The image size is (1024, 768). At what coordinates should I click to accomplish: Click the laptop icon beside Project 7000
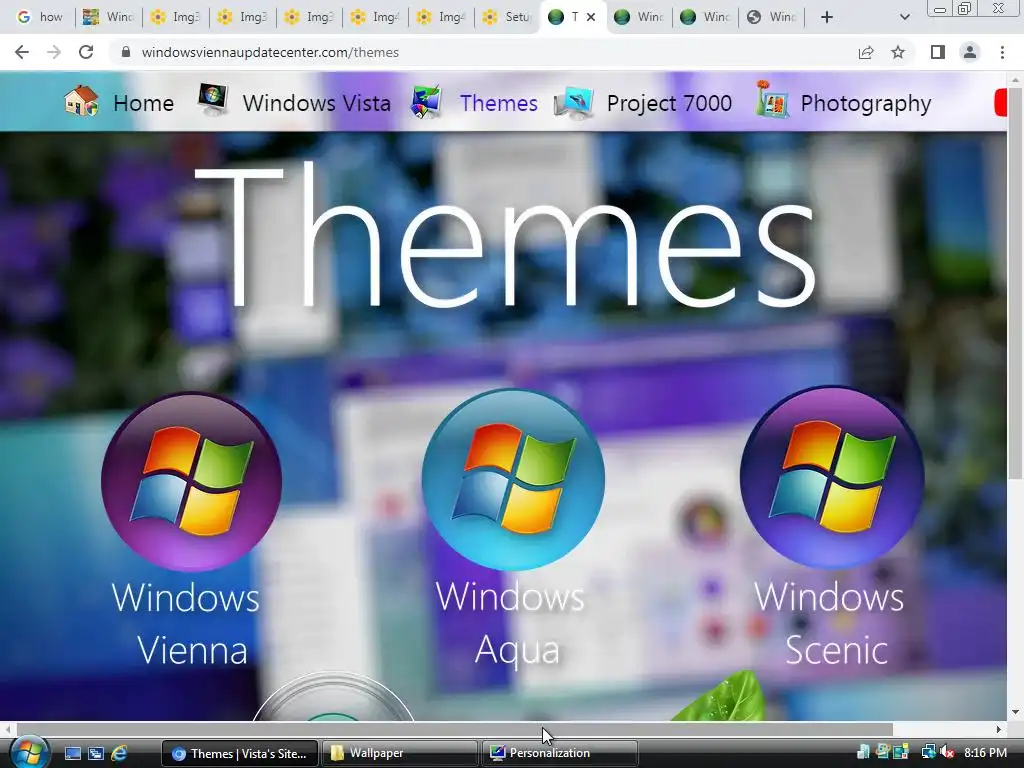click(573, 103)
